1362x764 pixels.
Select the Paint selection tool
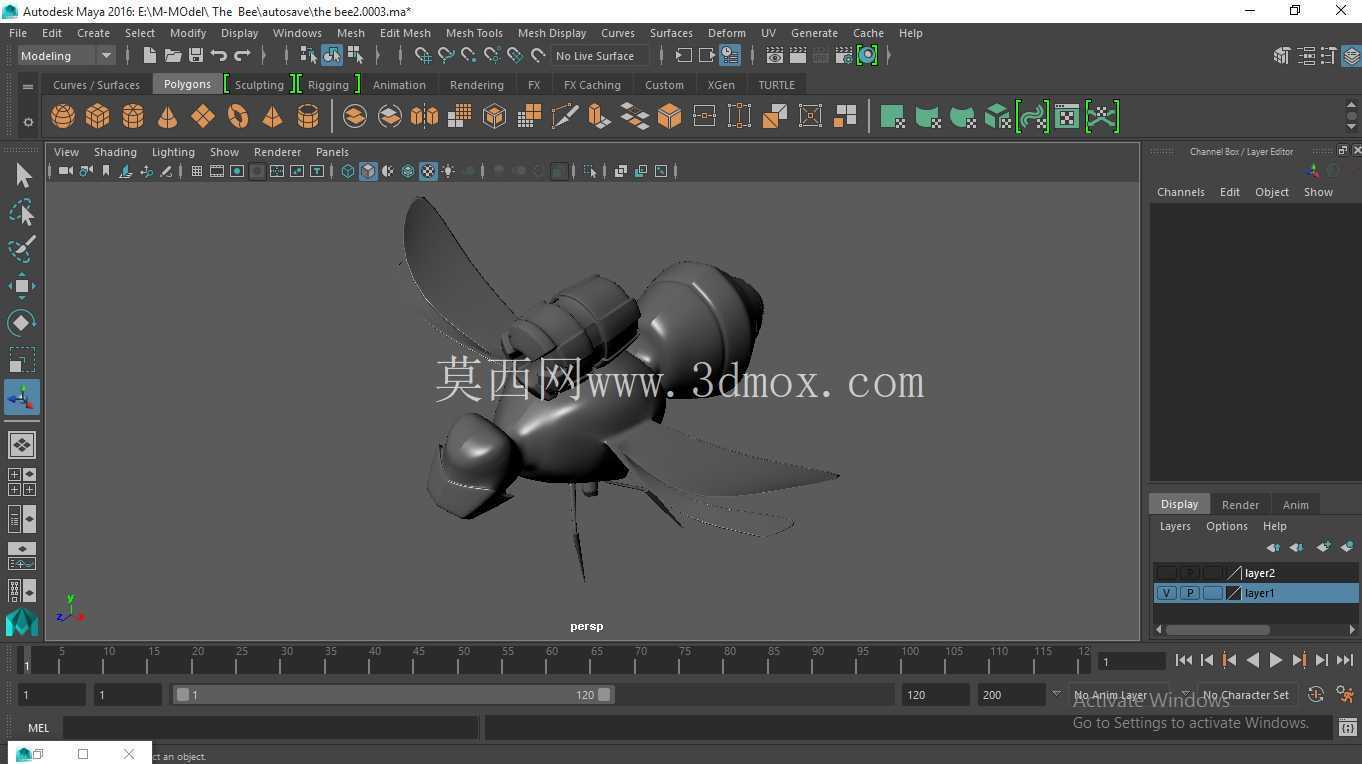22,249
